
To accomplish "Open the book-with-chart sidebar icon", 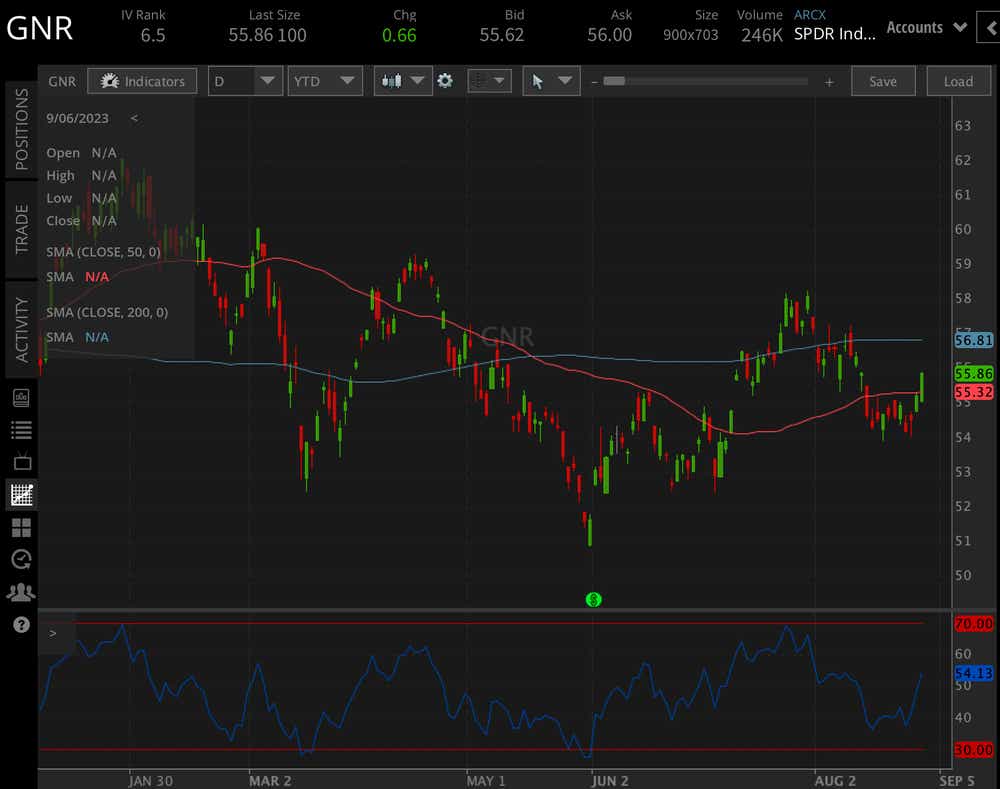I will (x=21, y=398).
